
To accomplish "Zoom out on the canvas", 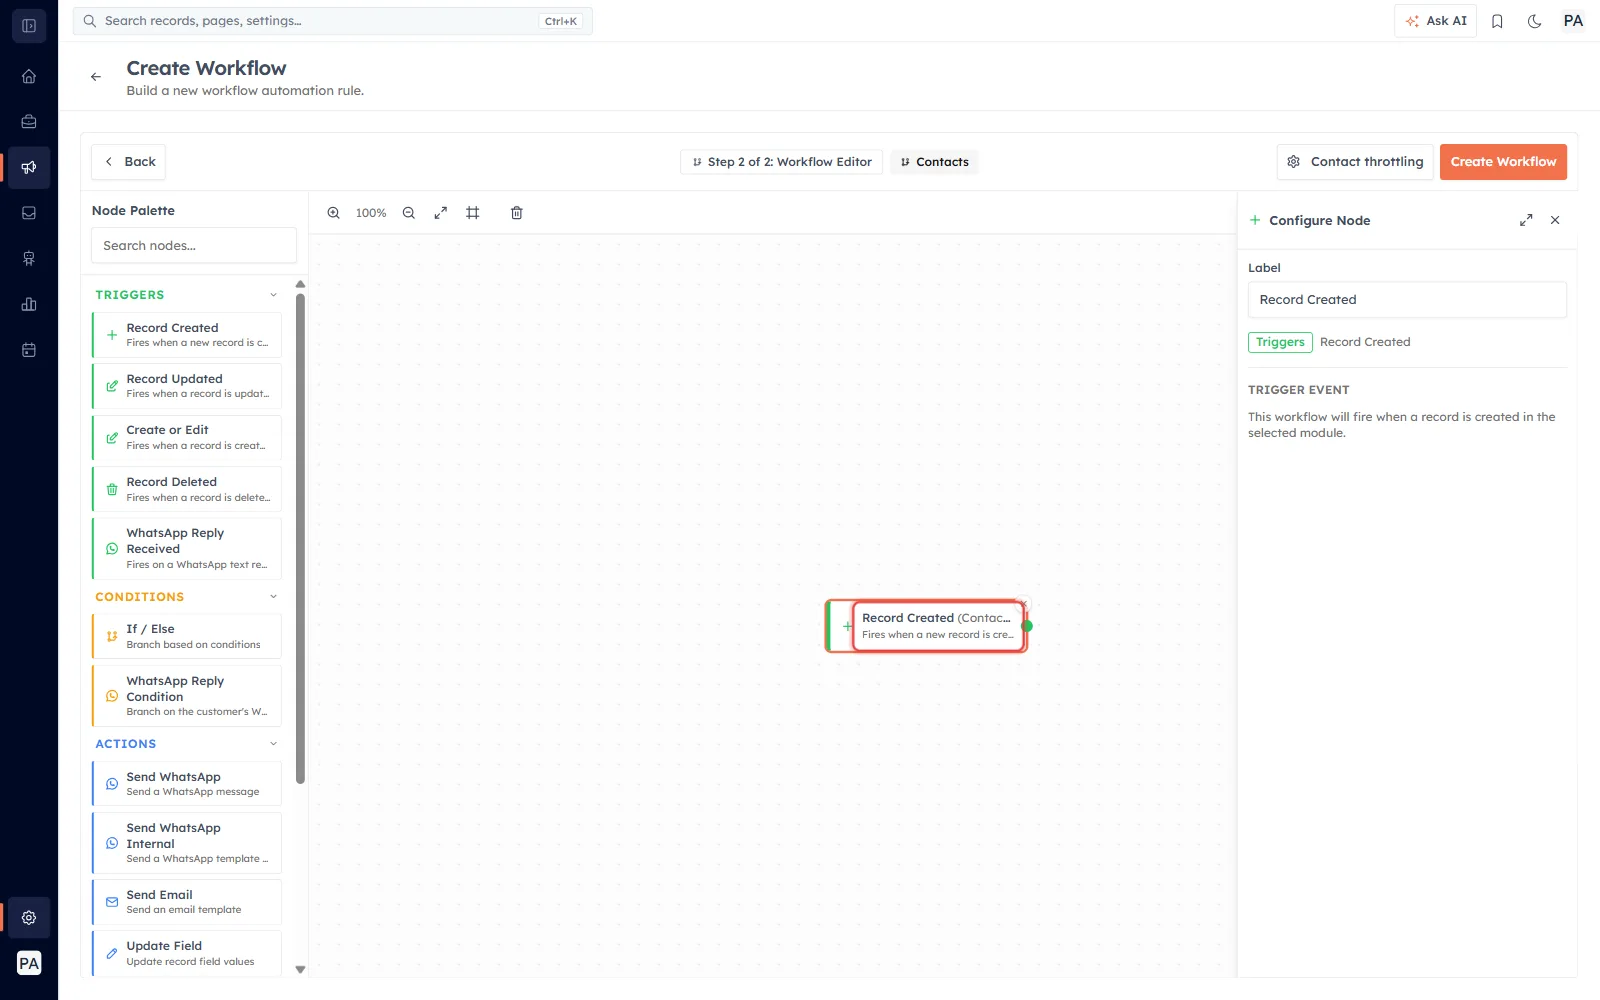I will pos(409,213).
